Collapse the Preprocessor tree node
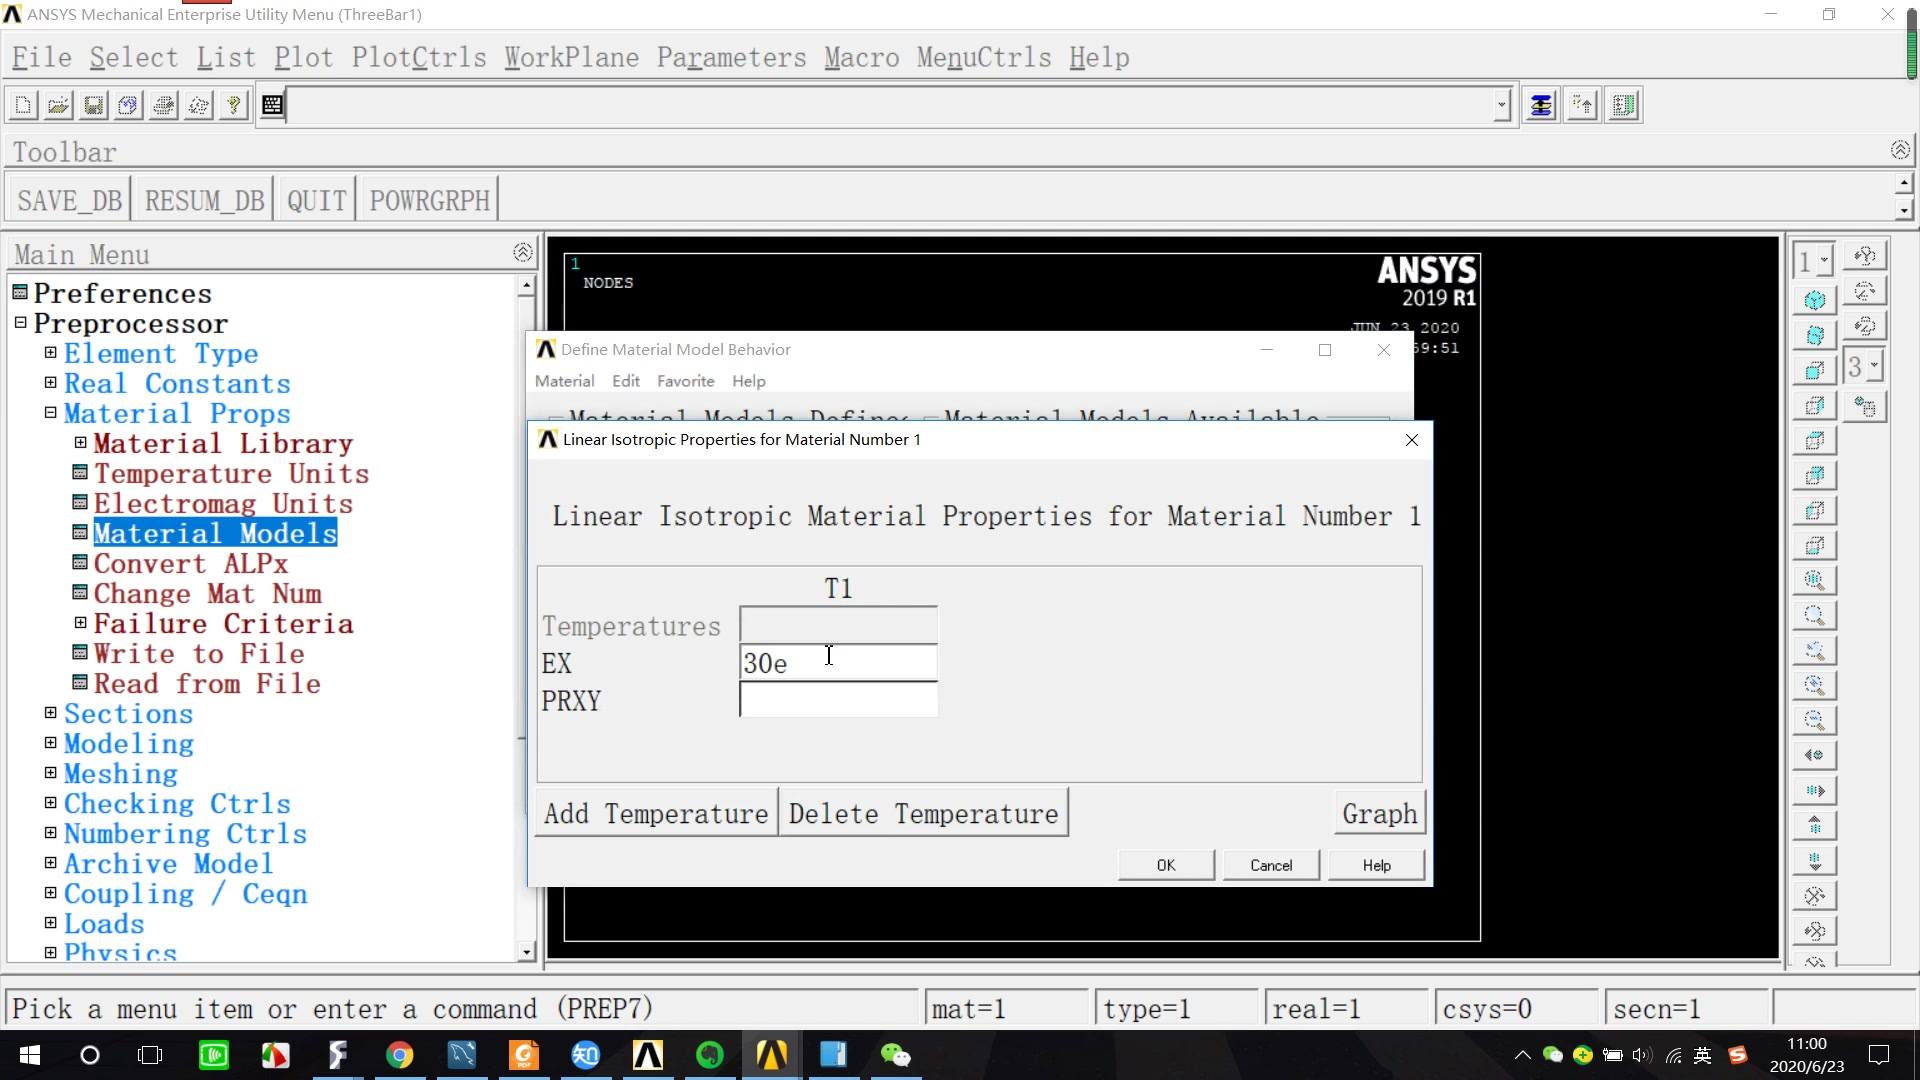The width and height of the screenshot is (1920, 1080). coord(20,322)
